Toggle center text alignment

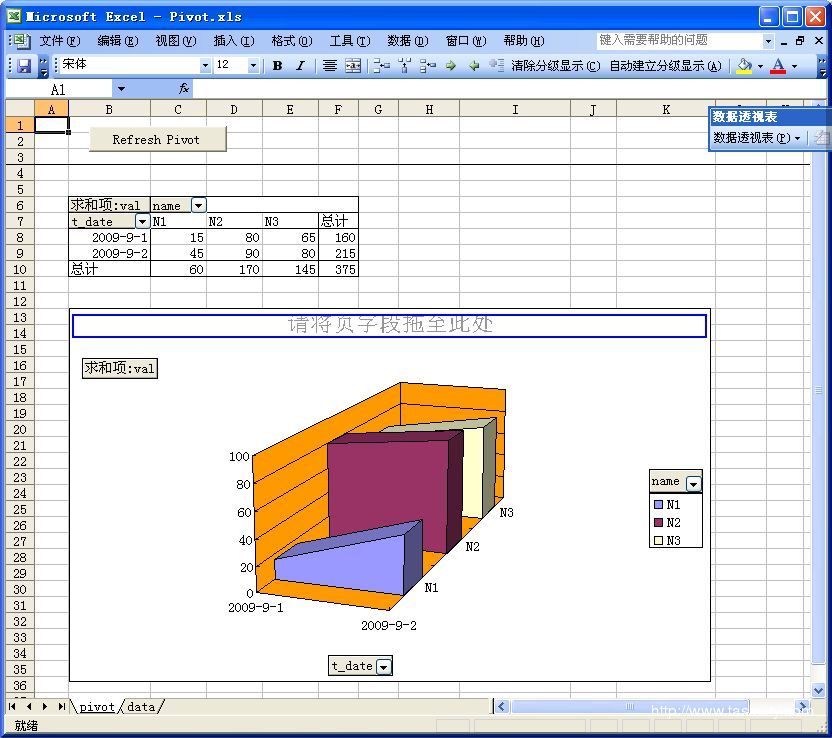[329, 66]
